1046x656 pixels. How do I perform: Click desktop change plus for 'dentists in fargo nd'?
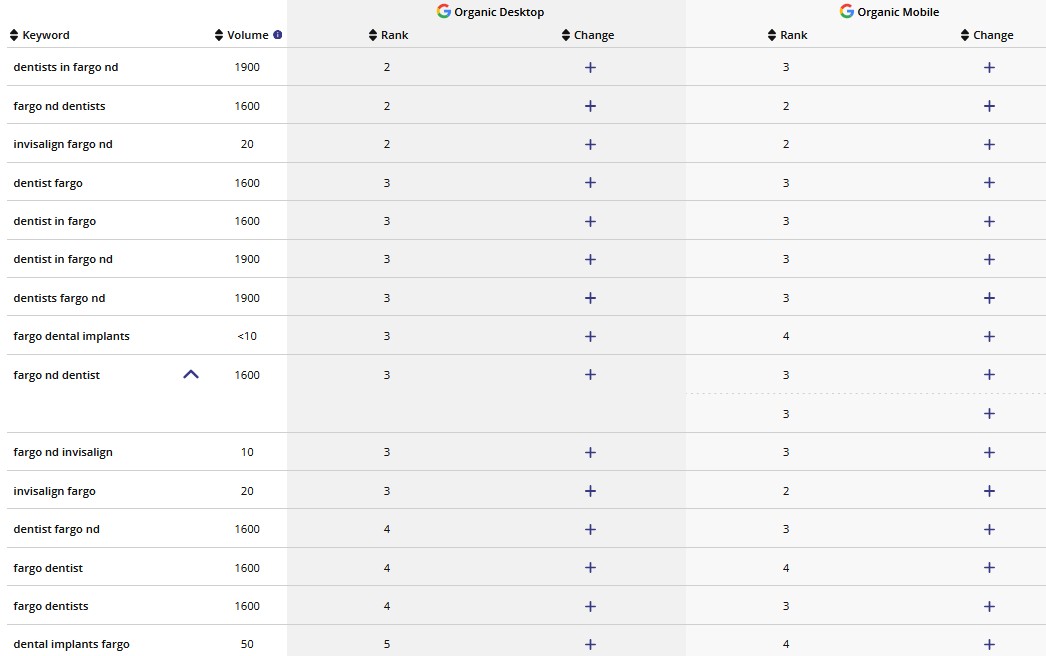(x=590, y=67)
